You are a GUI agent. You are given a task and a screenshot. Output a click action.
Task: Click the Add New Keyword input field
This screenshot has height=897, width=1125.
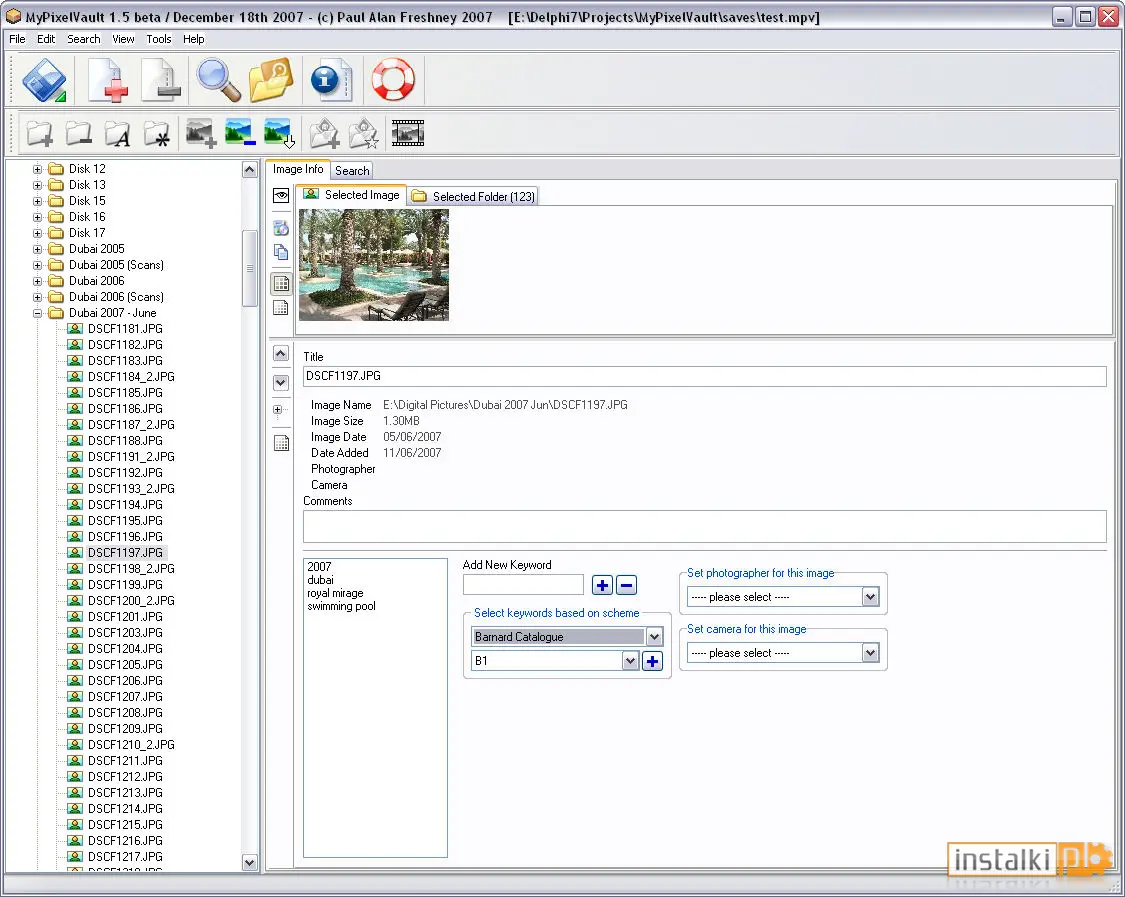523,585
